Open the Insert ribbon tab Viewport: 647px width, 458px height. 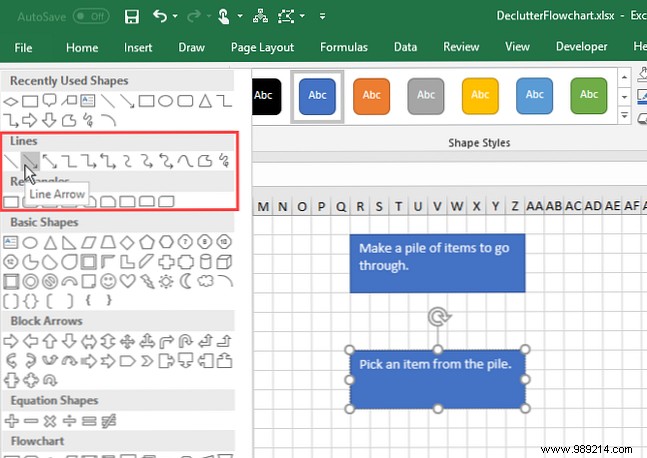tap(138, 48)
